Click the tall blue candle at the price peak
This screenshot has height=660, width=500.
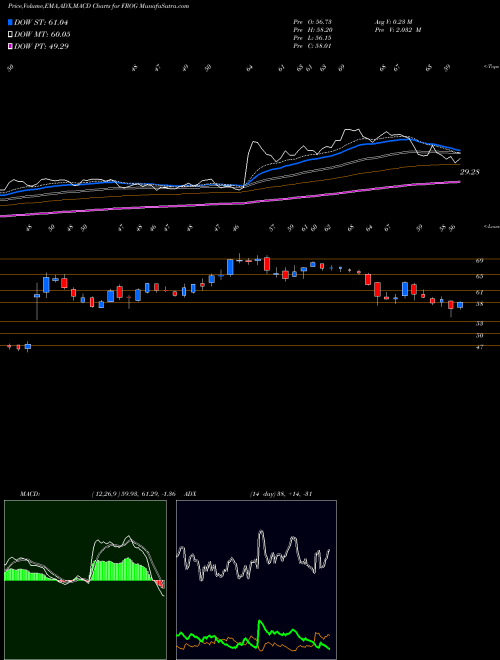[230, 267]
